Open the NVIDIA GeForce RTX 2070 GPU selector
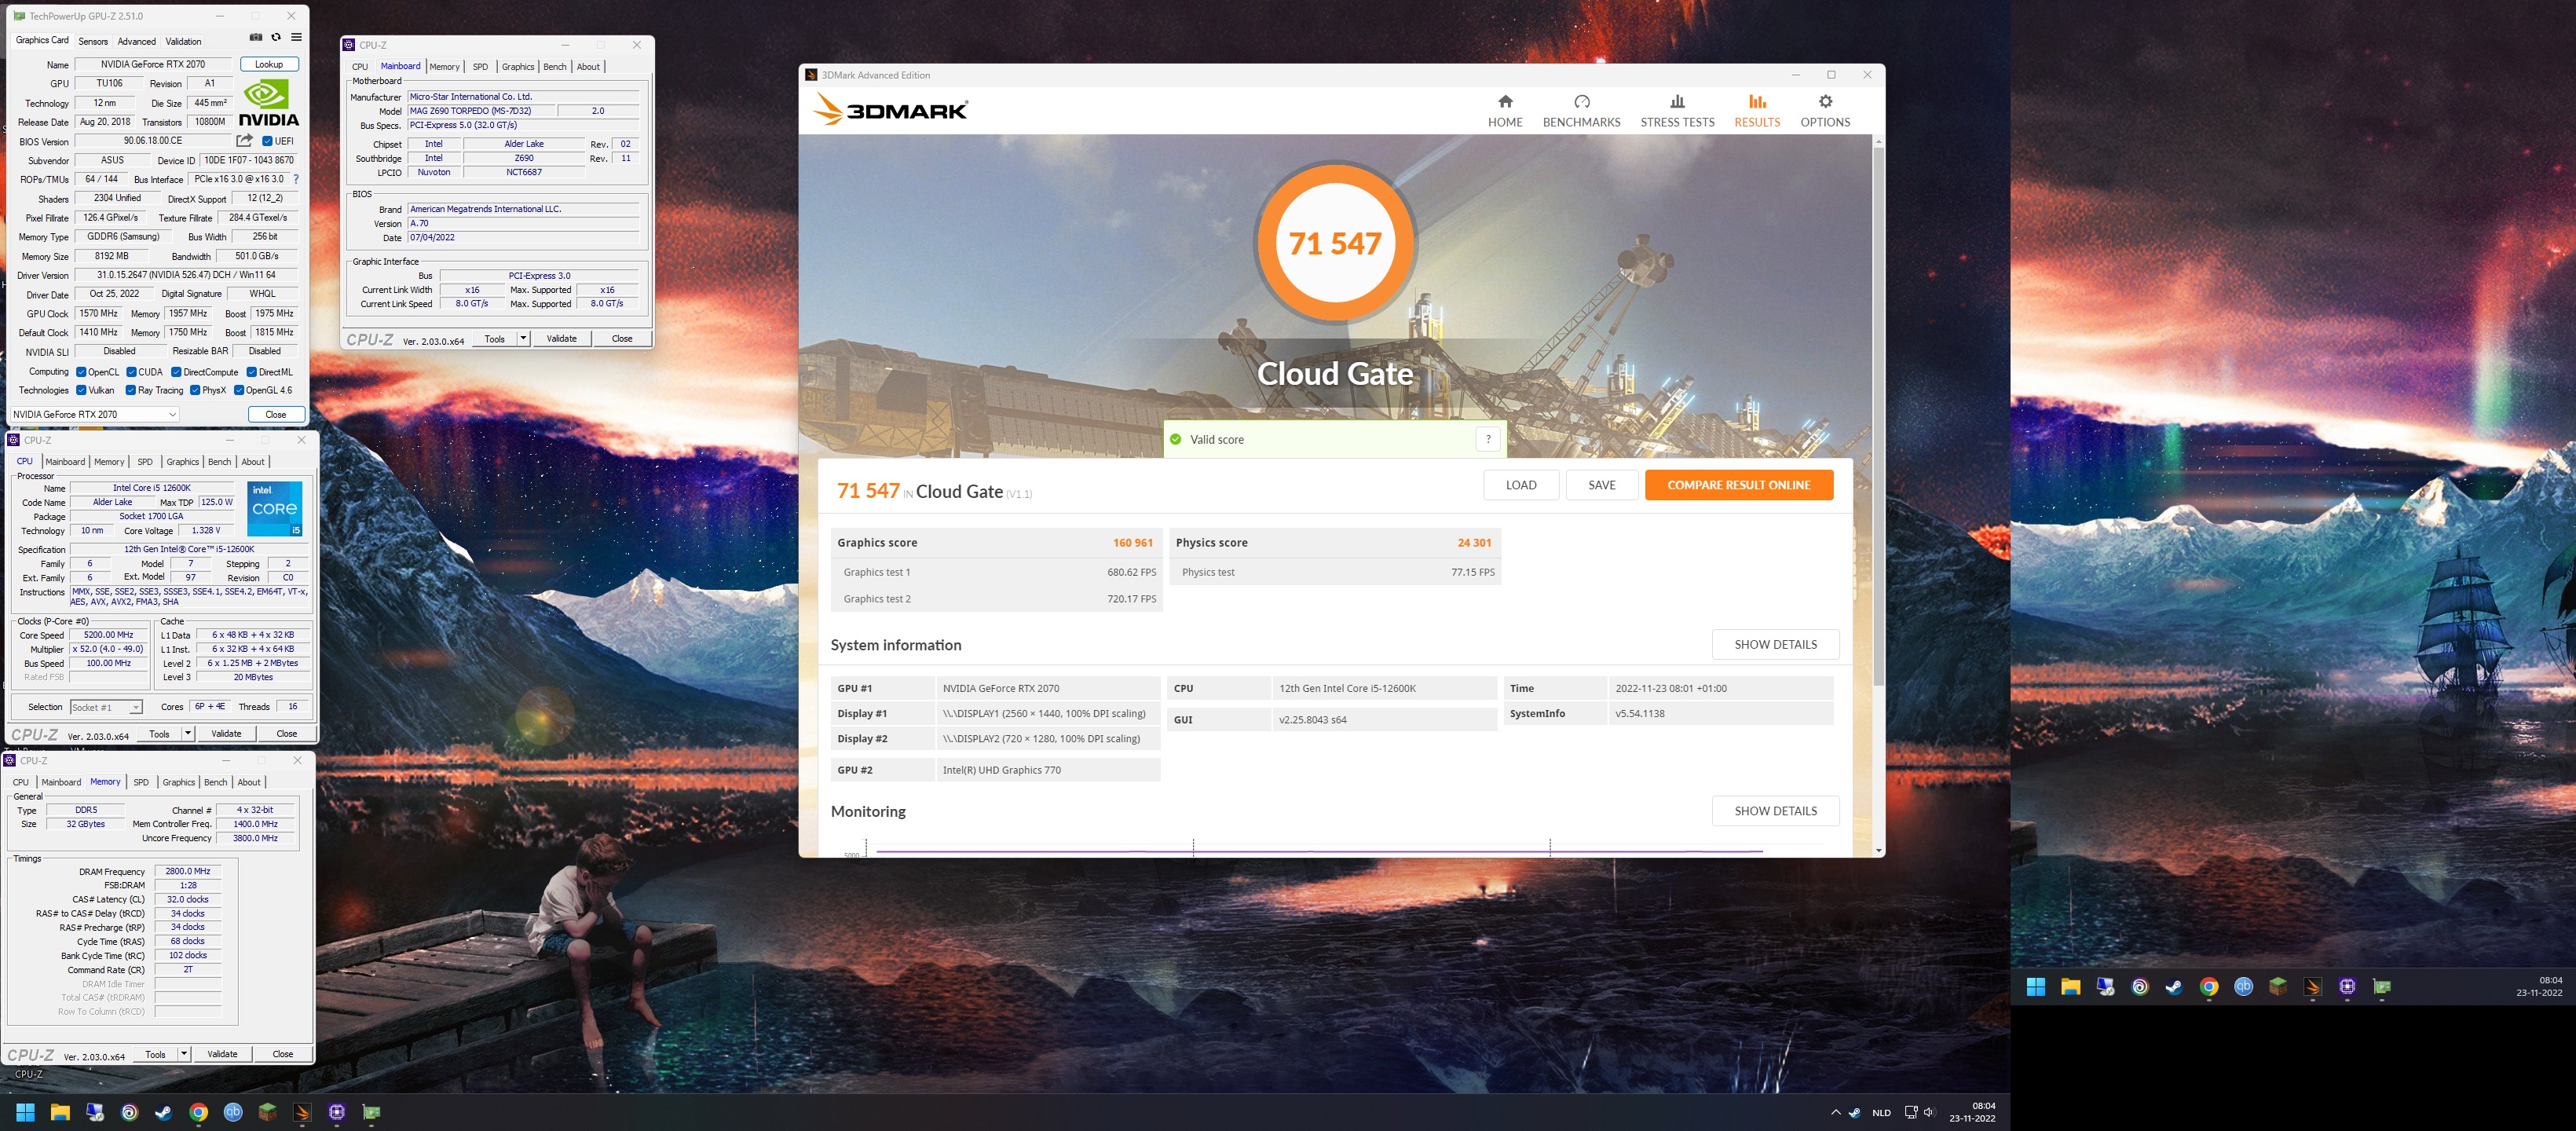The height and width of the screenshot is (1131, 2576). [x=95, y=414]
